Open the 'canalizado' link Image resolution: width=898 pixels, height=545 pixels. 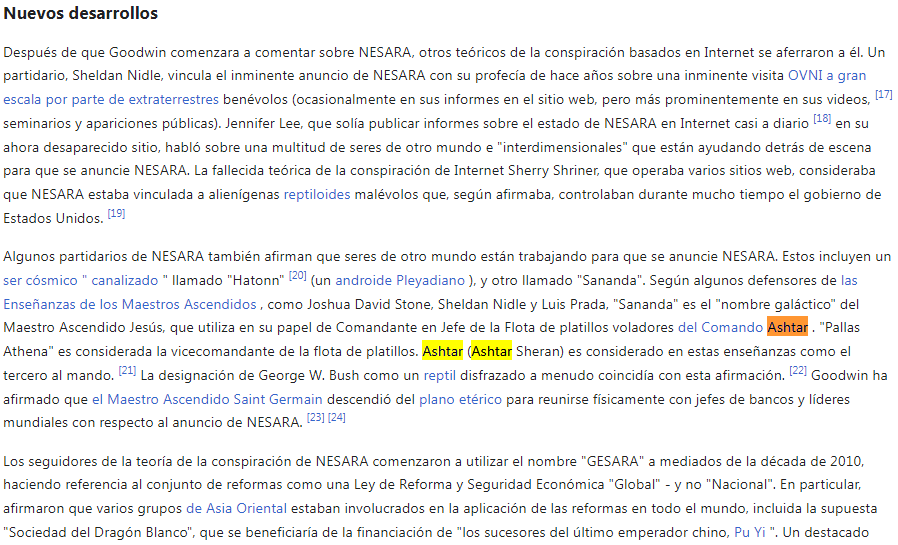pos(125,281)
